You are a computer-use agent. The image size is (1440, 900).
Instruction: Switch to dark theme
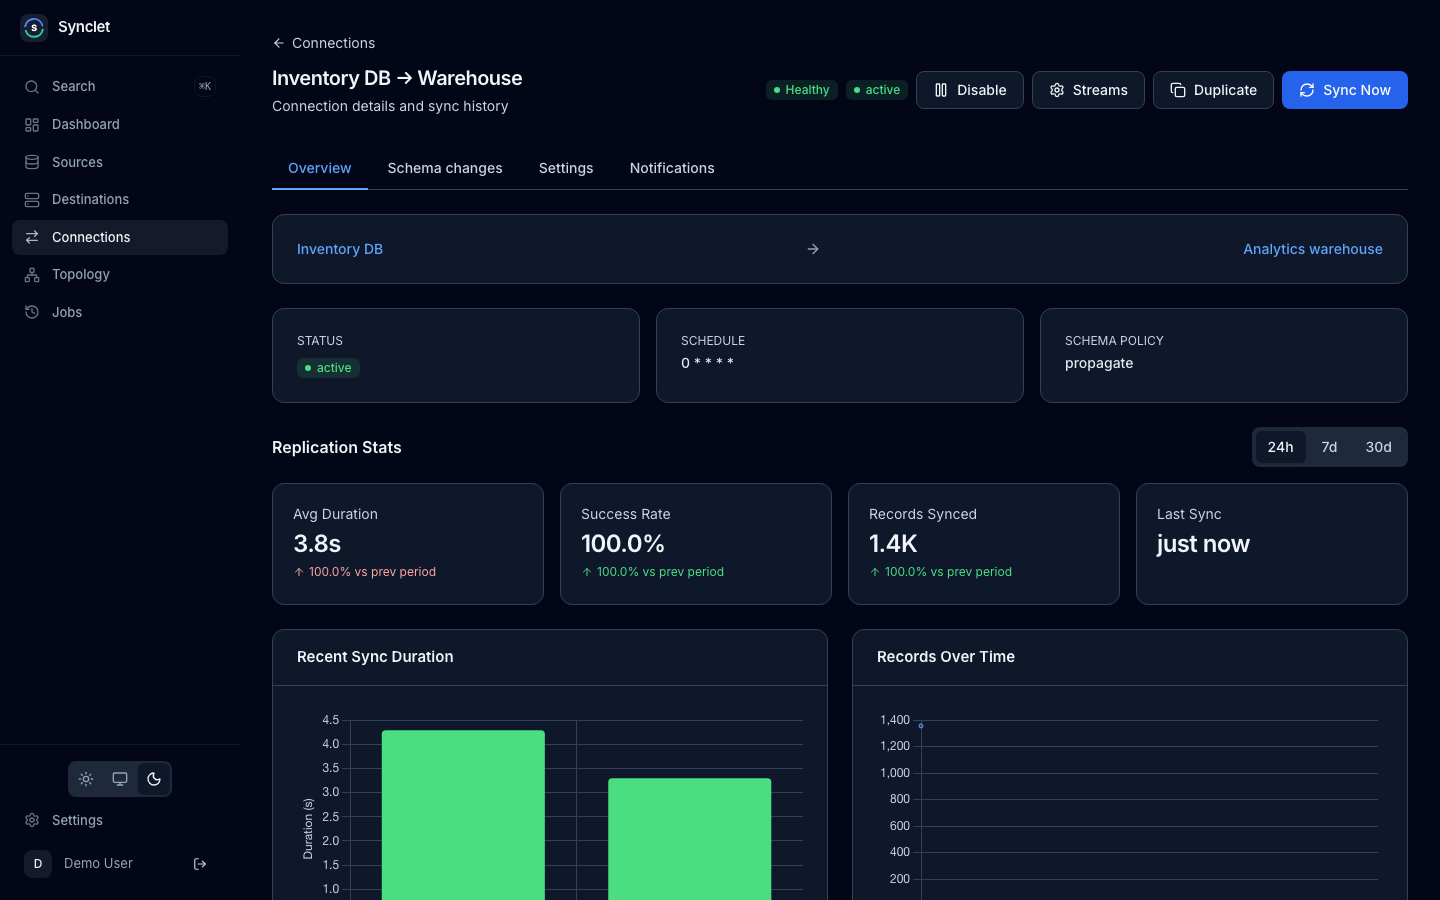pyautogui.click(x=154, y=779)
